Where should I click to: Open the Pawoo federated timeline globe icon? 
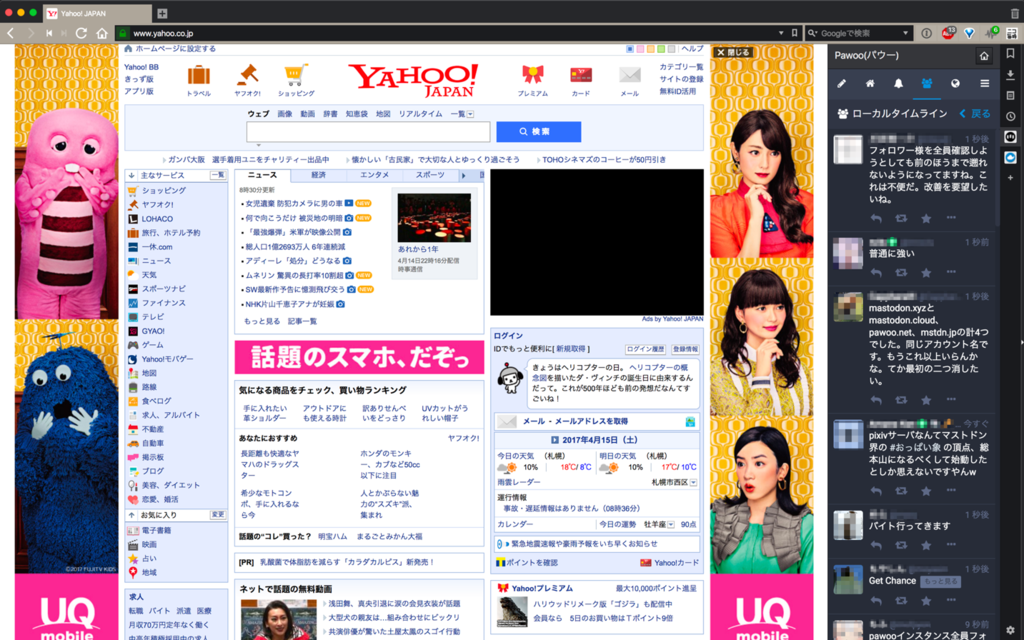[955, 84]
